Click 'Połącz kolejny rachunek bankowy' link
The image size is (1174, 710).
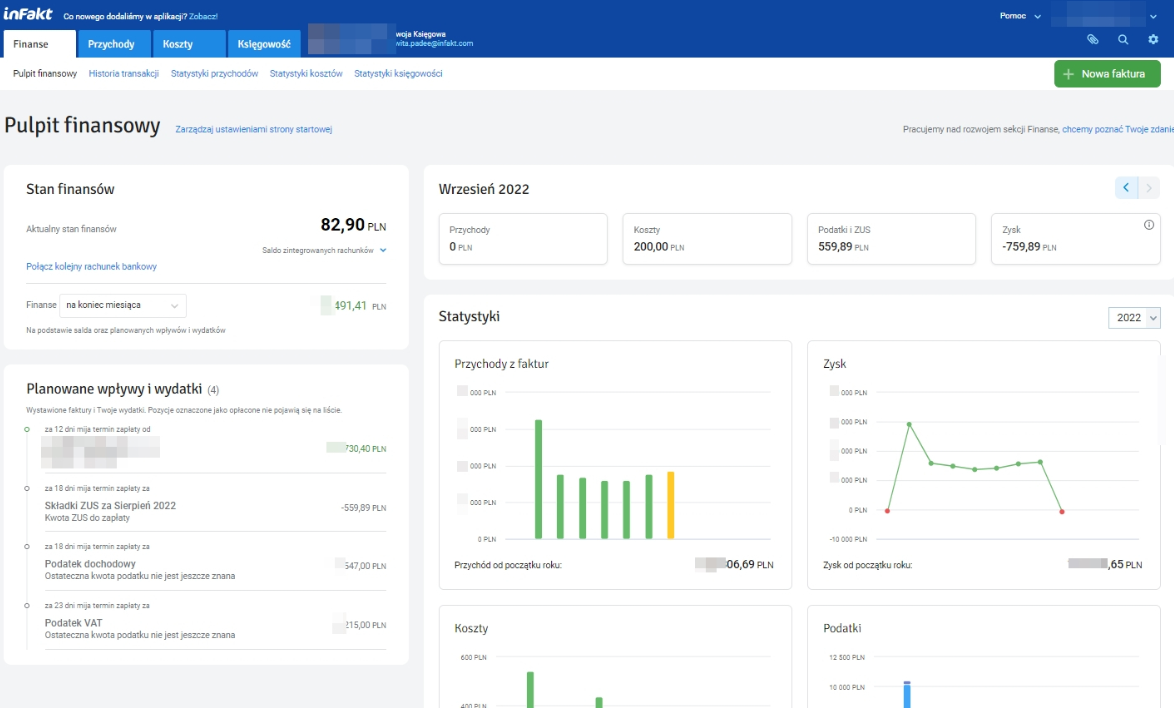(x=91, y=267)
